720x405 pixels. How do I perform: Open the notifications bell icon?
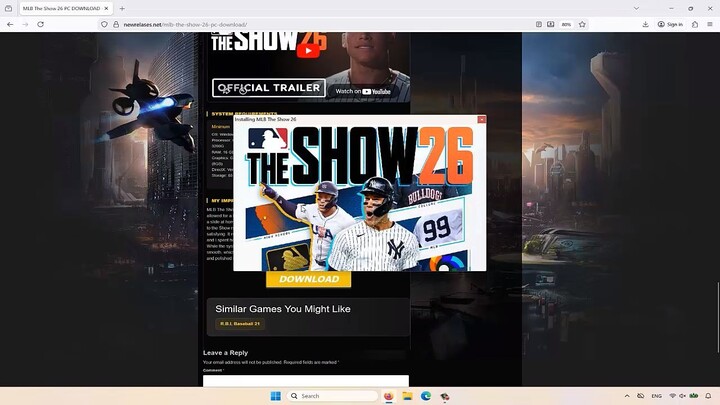[x=708, y=396]
